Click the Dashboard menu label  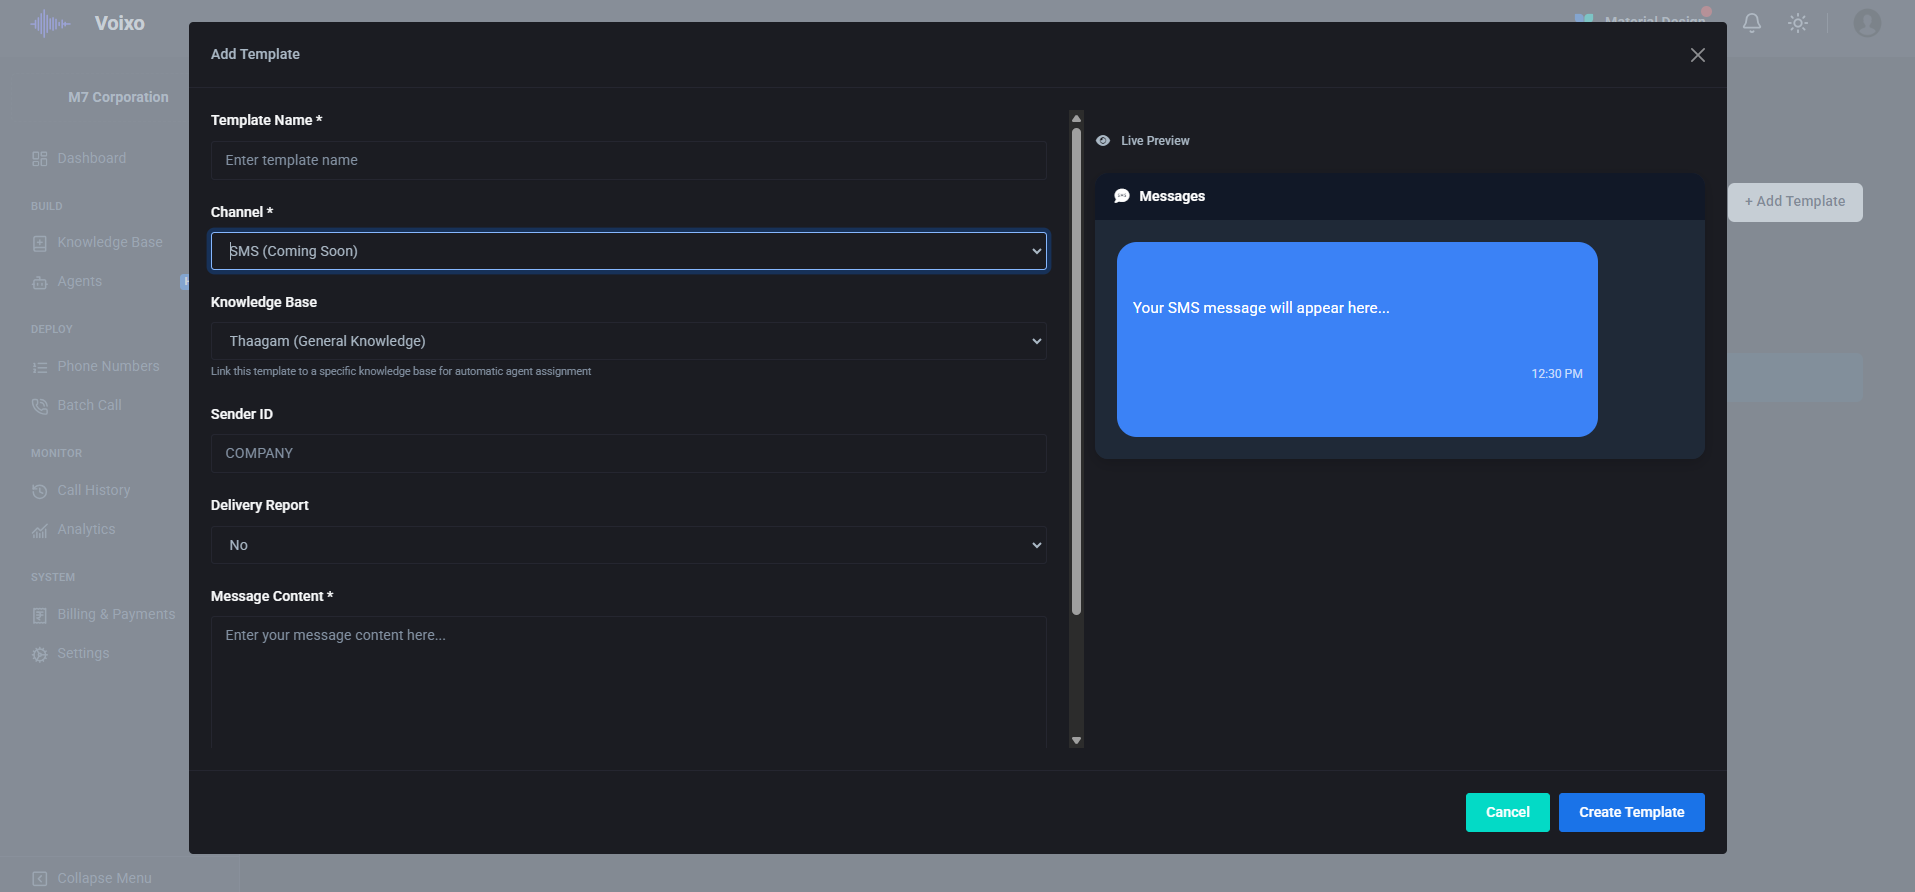[x=92, y=158]
